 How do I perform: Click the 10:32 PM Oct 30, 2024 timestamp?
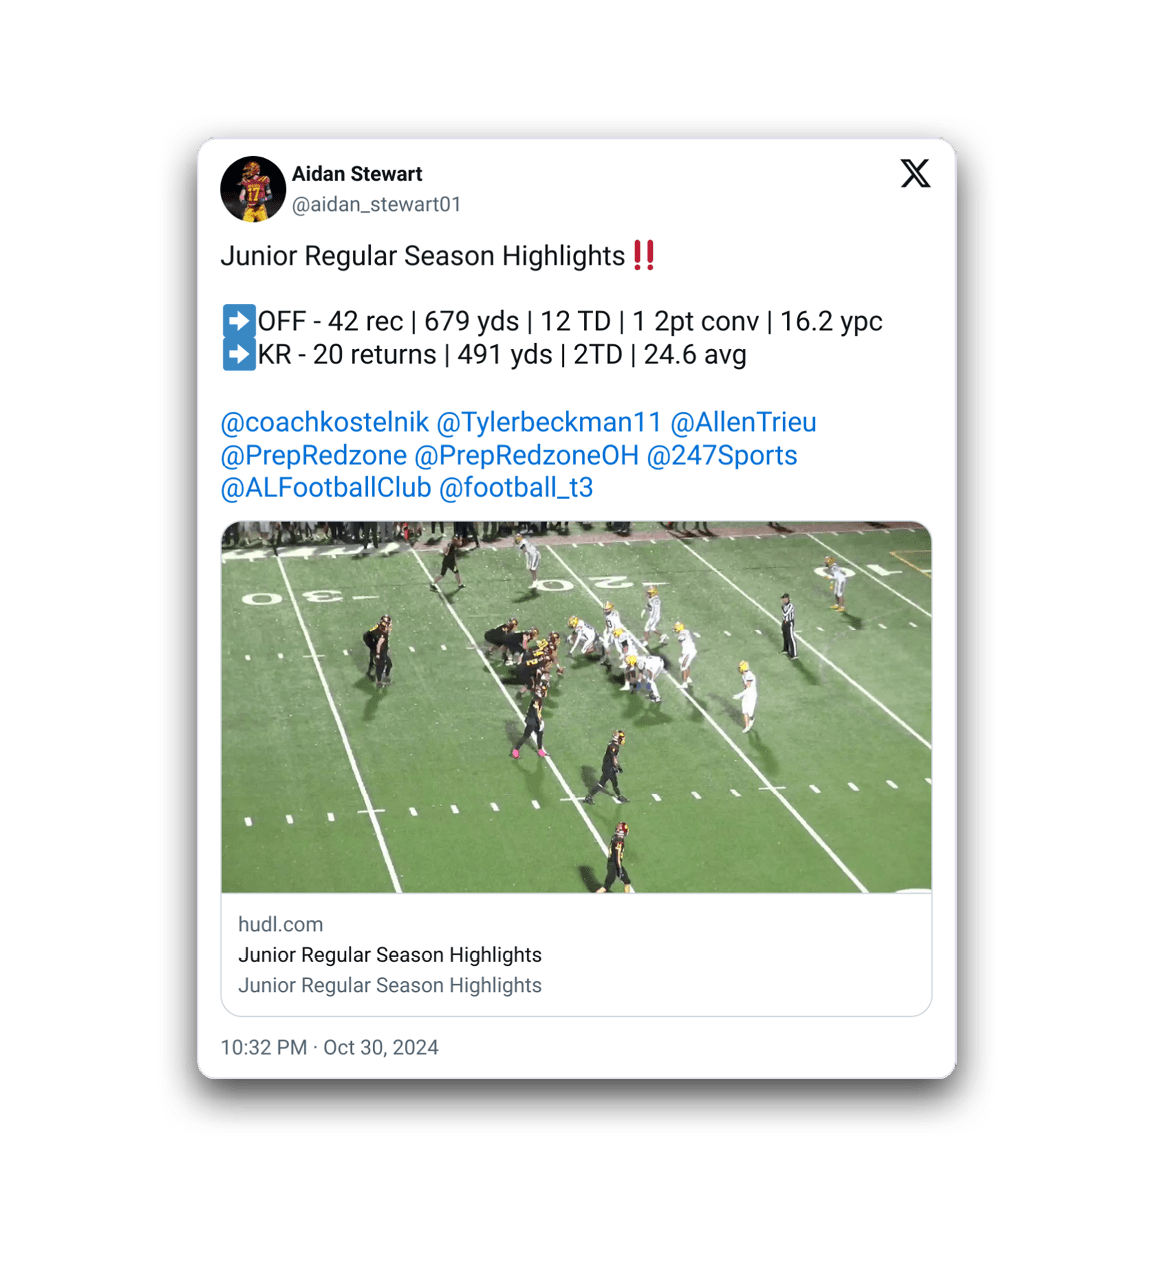click(x=329, y=1047)
